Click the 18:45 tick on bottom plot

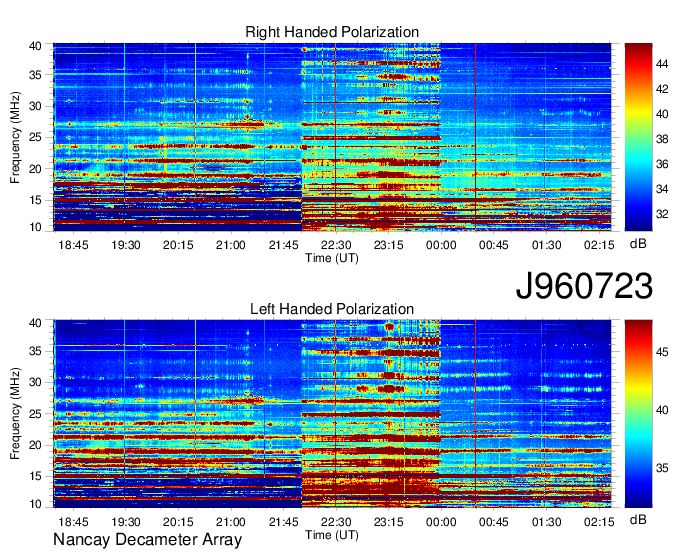[x=73, y=522]
